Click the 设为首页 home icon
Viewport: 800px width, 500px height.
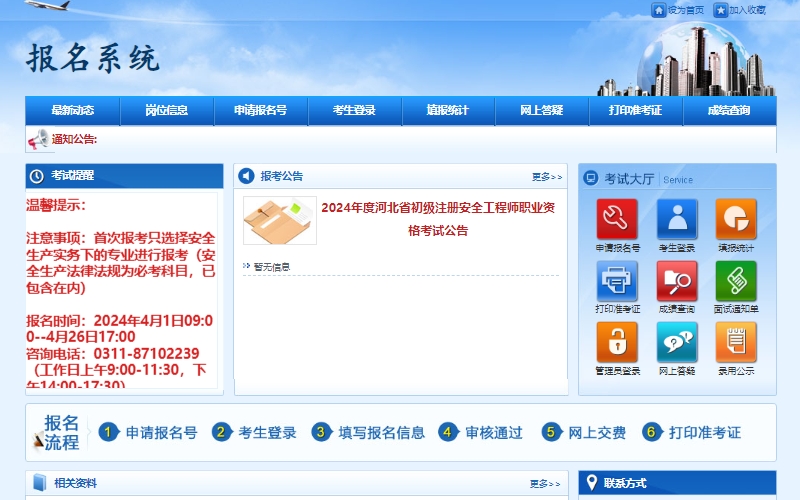[659, 10]
